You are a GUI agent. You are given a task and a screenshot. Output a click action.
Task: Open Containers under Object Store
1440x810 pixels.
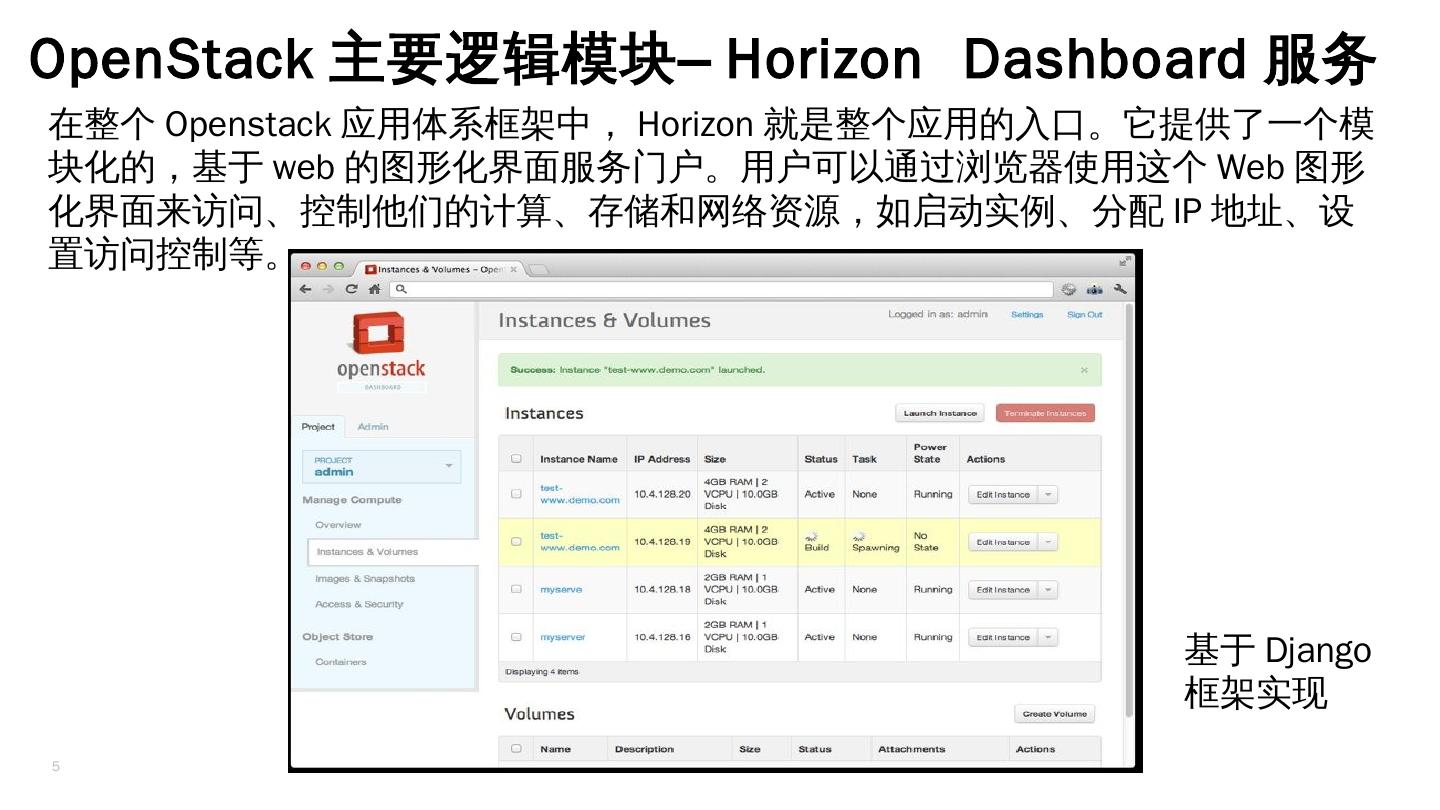[x=341, y=662]
